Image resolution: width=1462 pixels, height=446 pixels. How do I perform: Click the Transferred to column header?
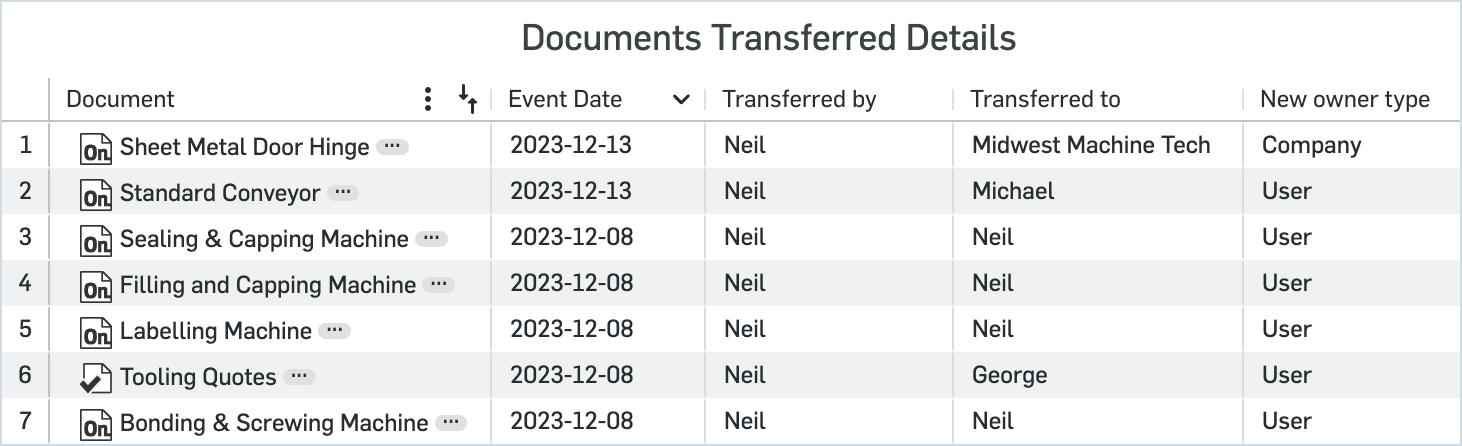pos(1045,99)
